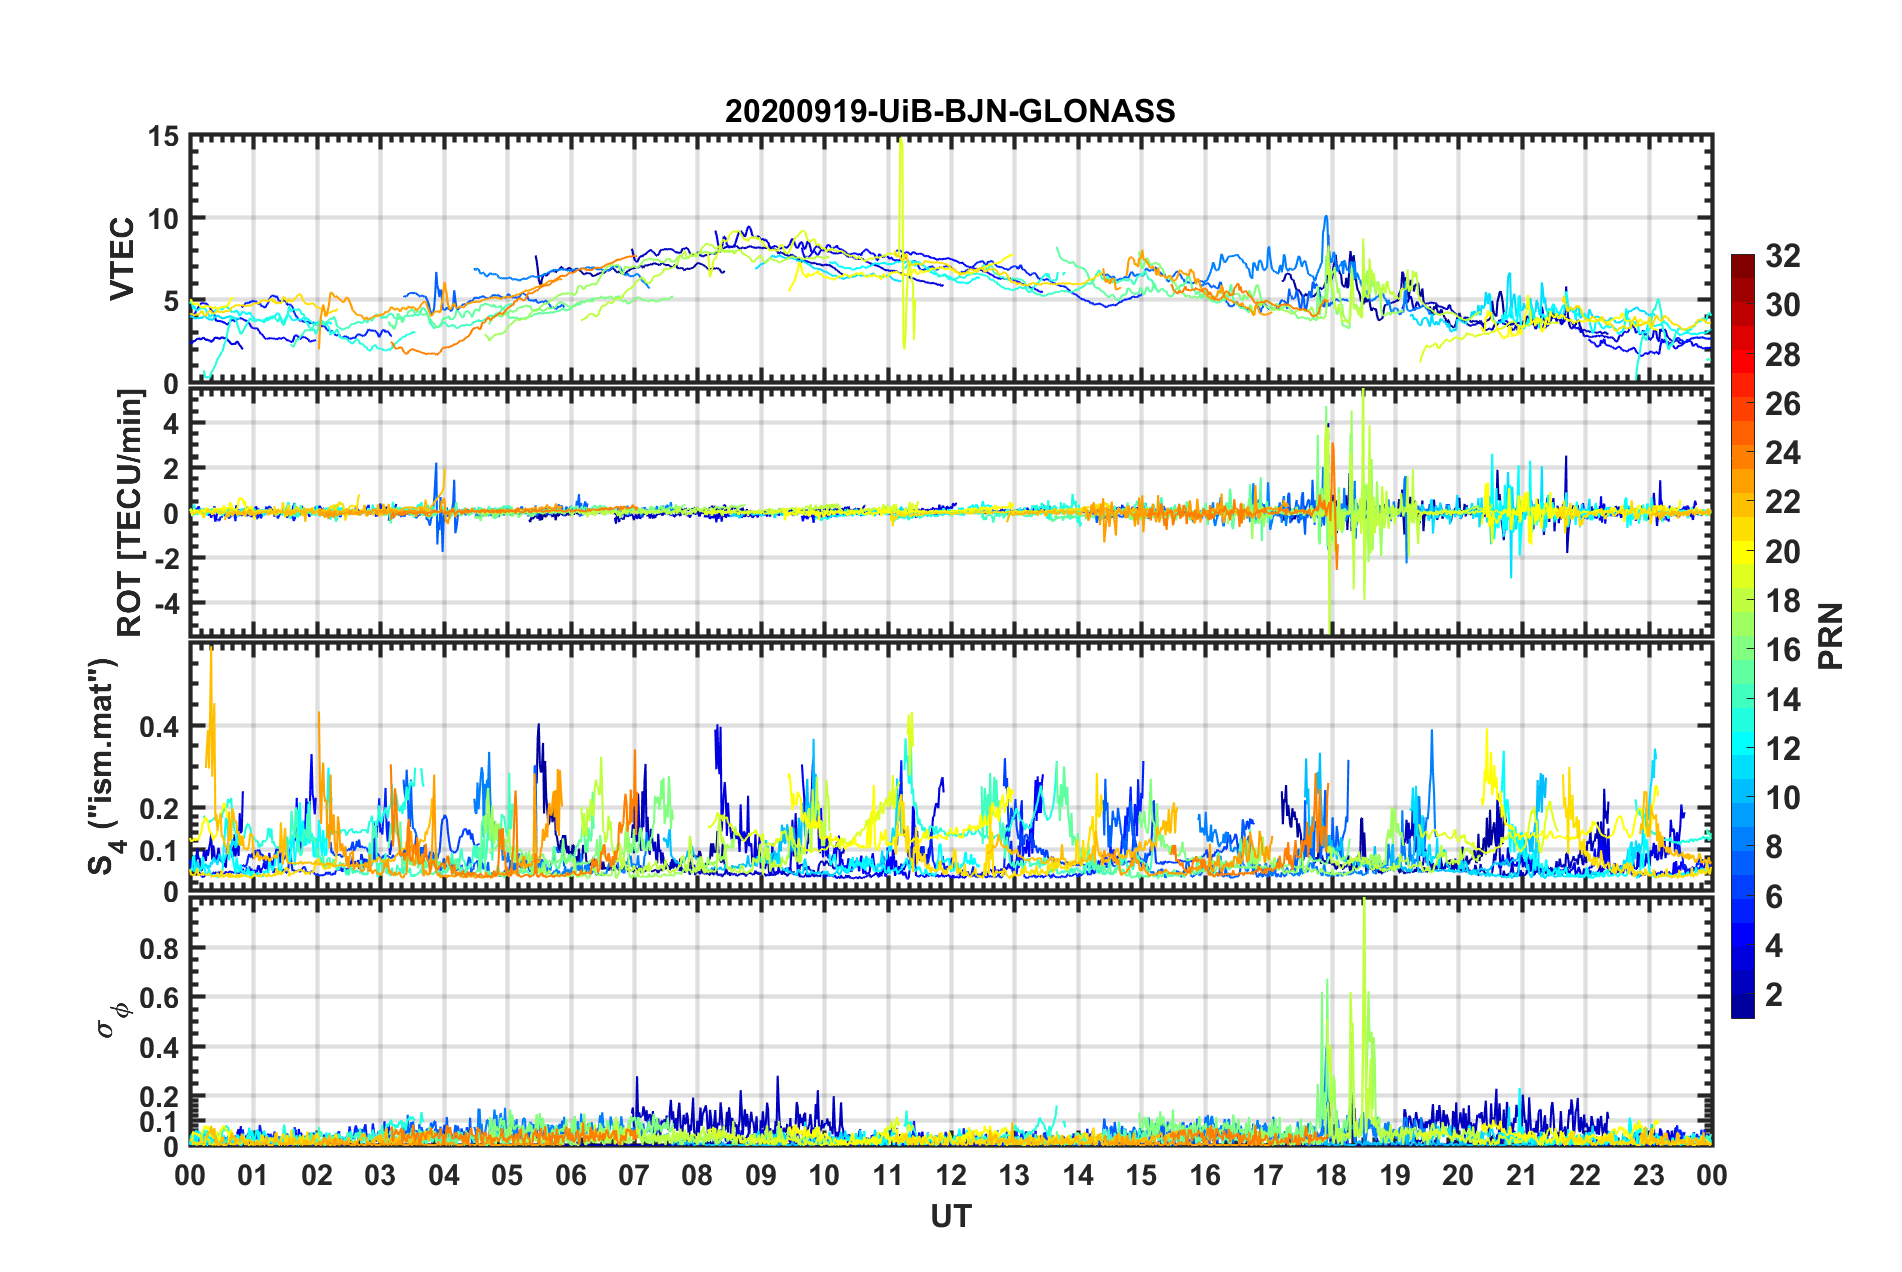
Task: Click colorbar tick label 26
Action: [1783, 404]
